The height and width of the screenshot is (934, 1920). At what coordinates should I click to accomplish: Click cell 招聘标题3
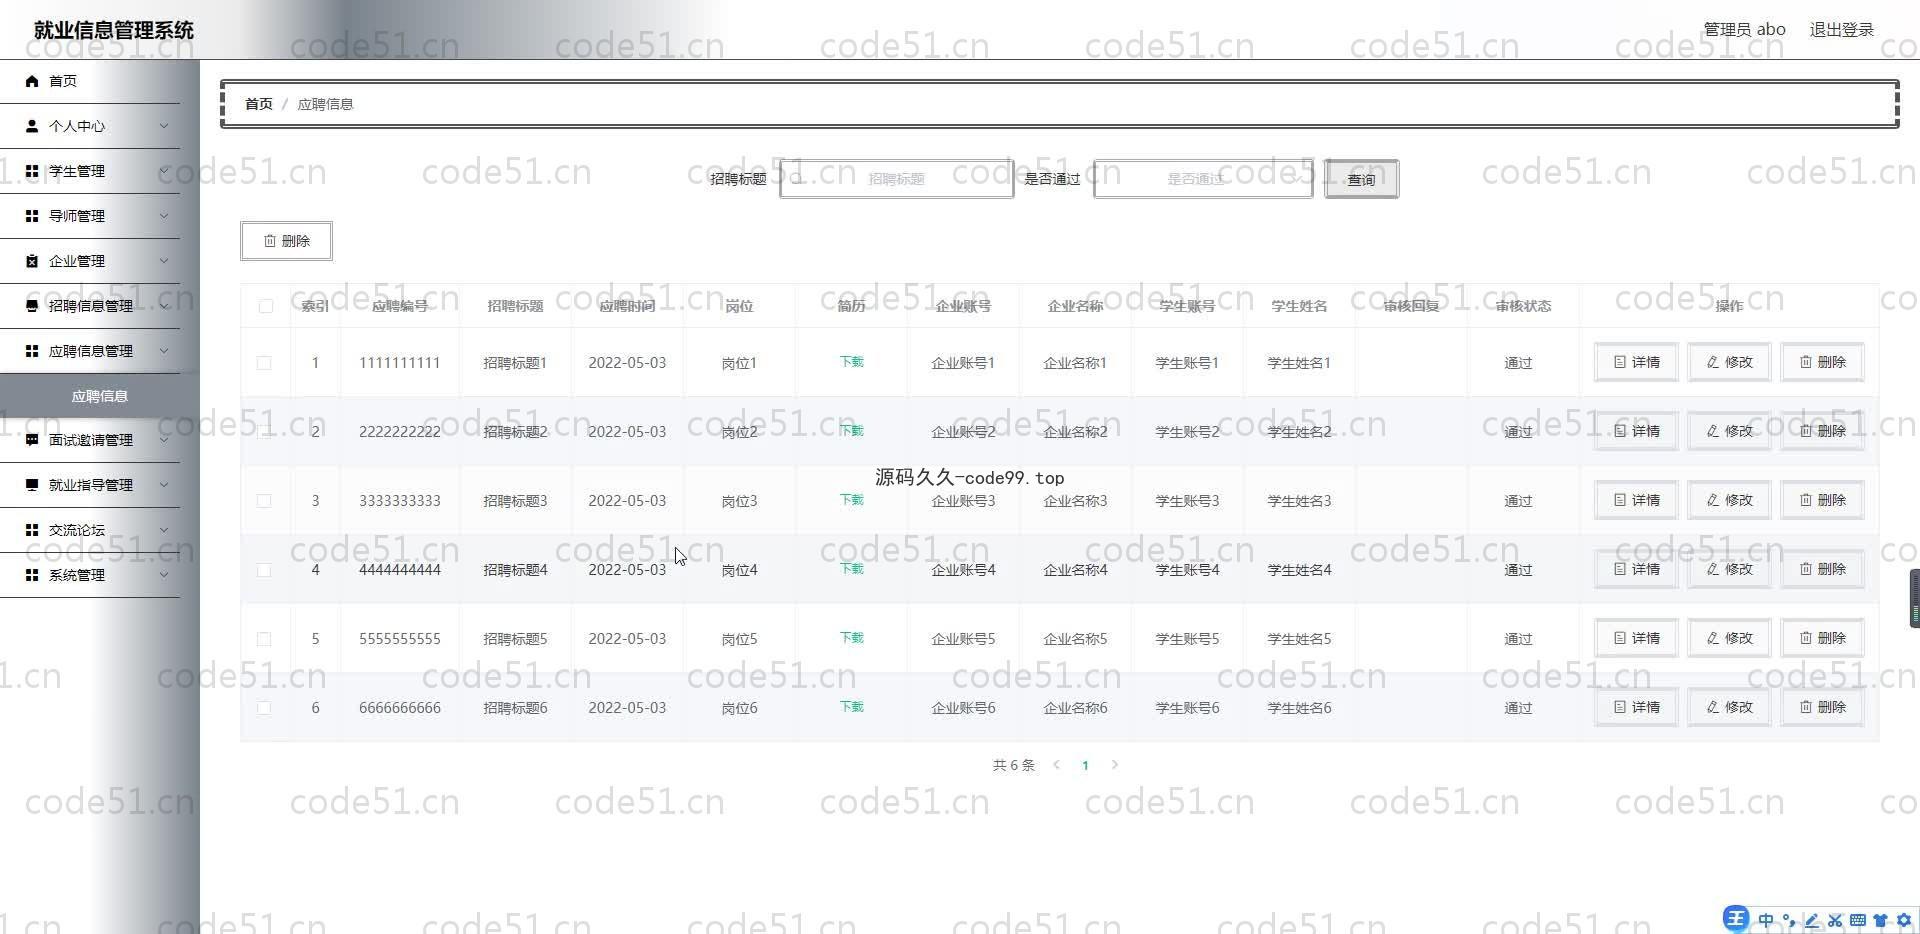[515, 501]
